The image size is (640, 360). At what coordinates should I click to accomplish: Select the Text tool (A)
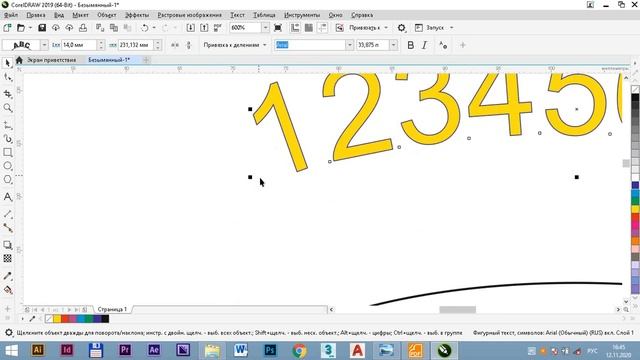click(x=7, y=197)
